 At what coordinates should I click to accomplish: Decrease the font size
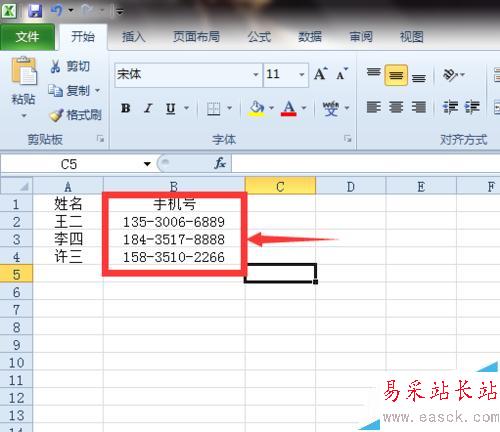click(x=342, y=74)
